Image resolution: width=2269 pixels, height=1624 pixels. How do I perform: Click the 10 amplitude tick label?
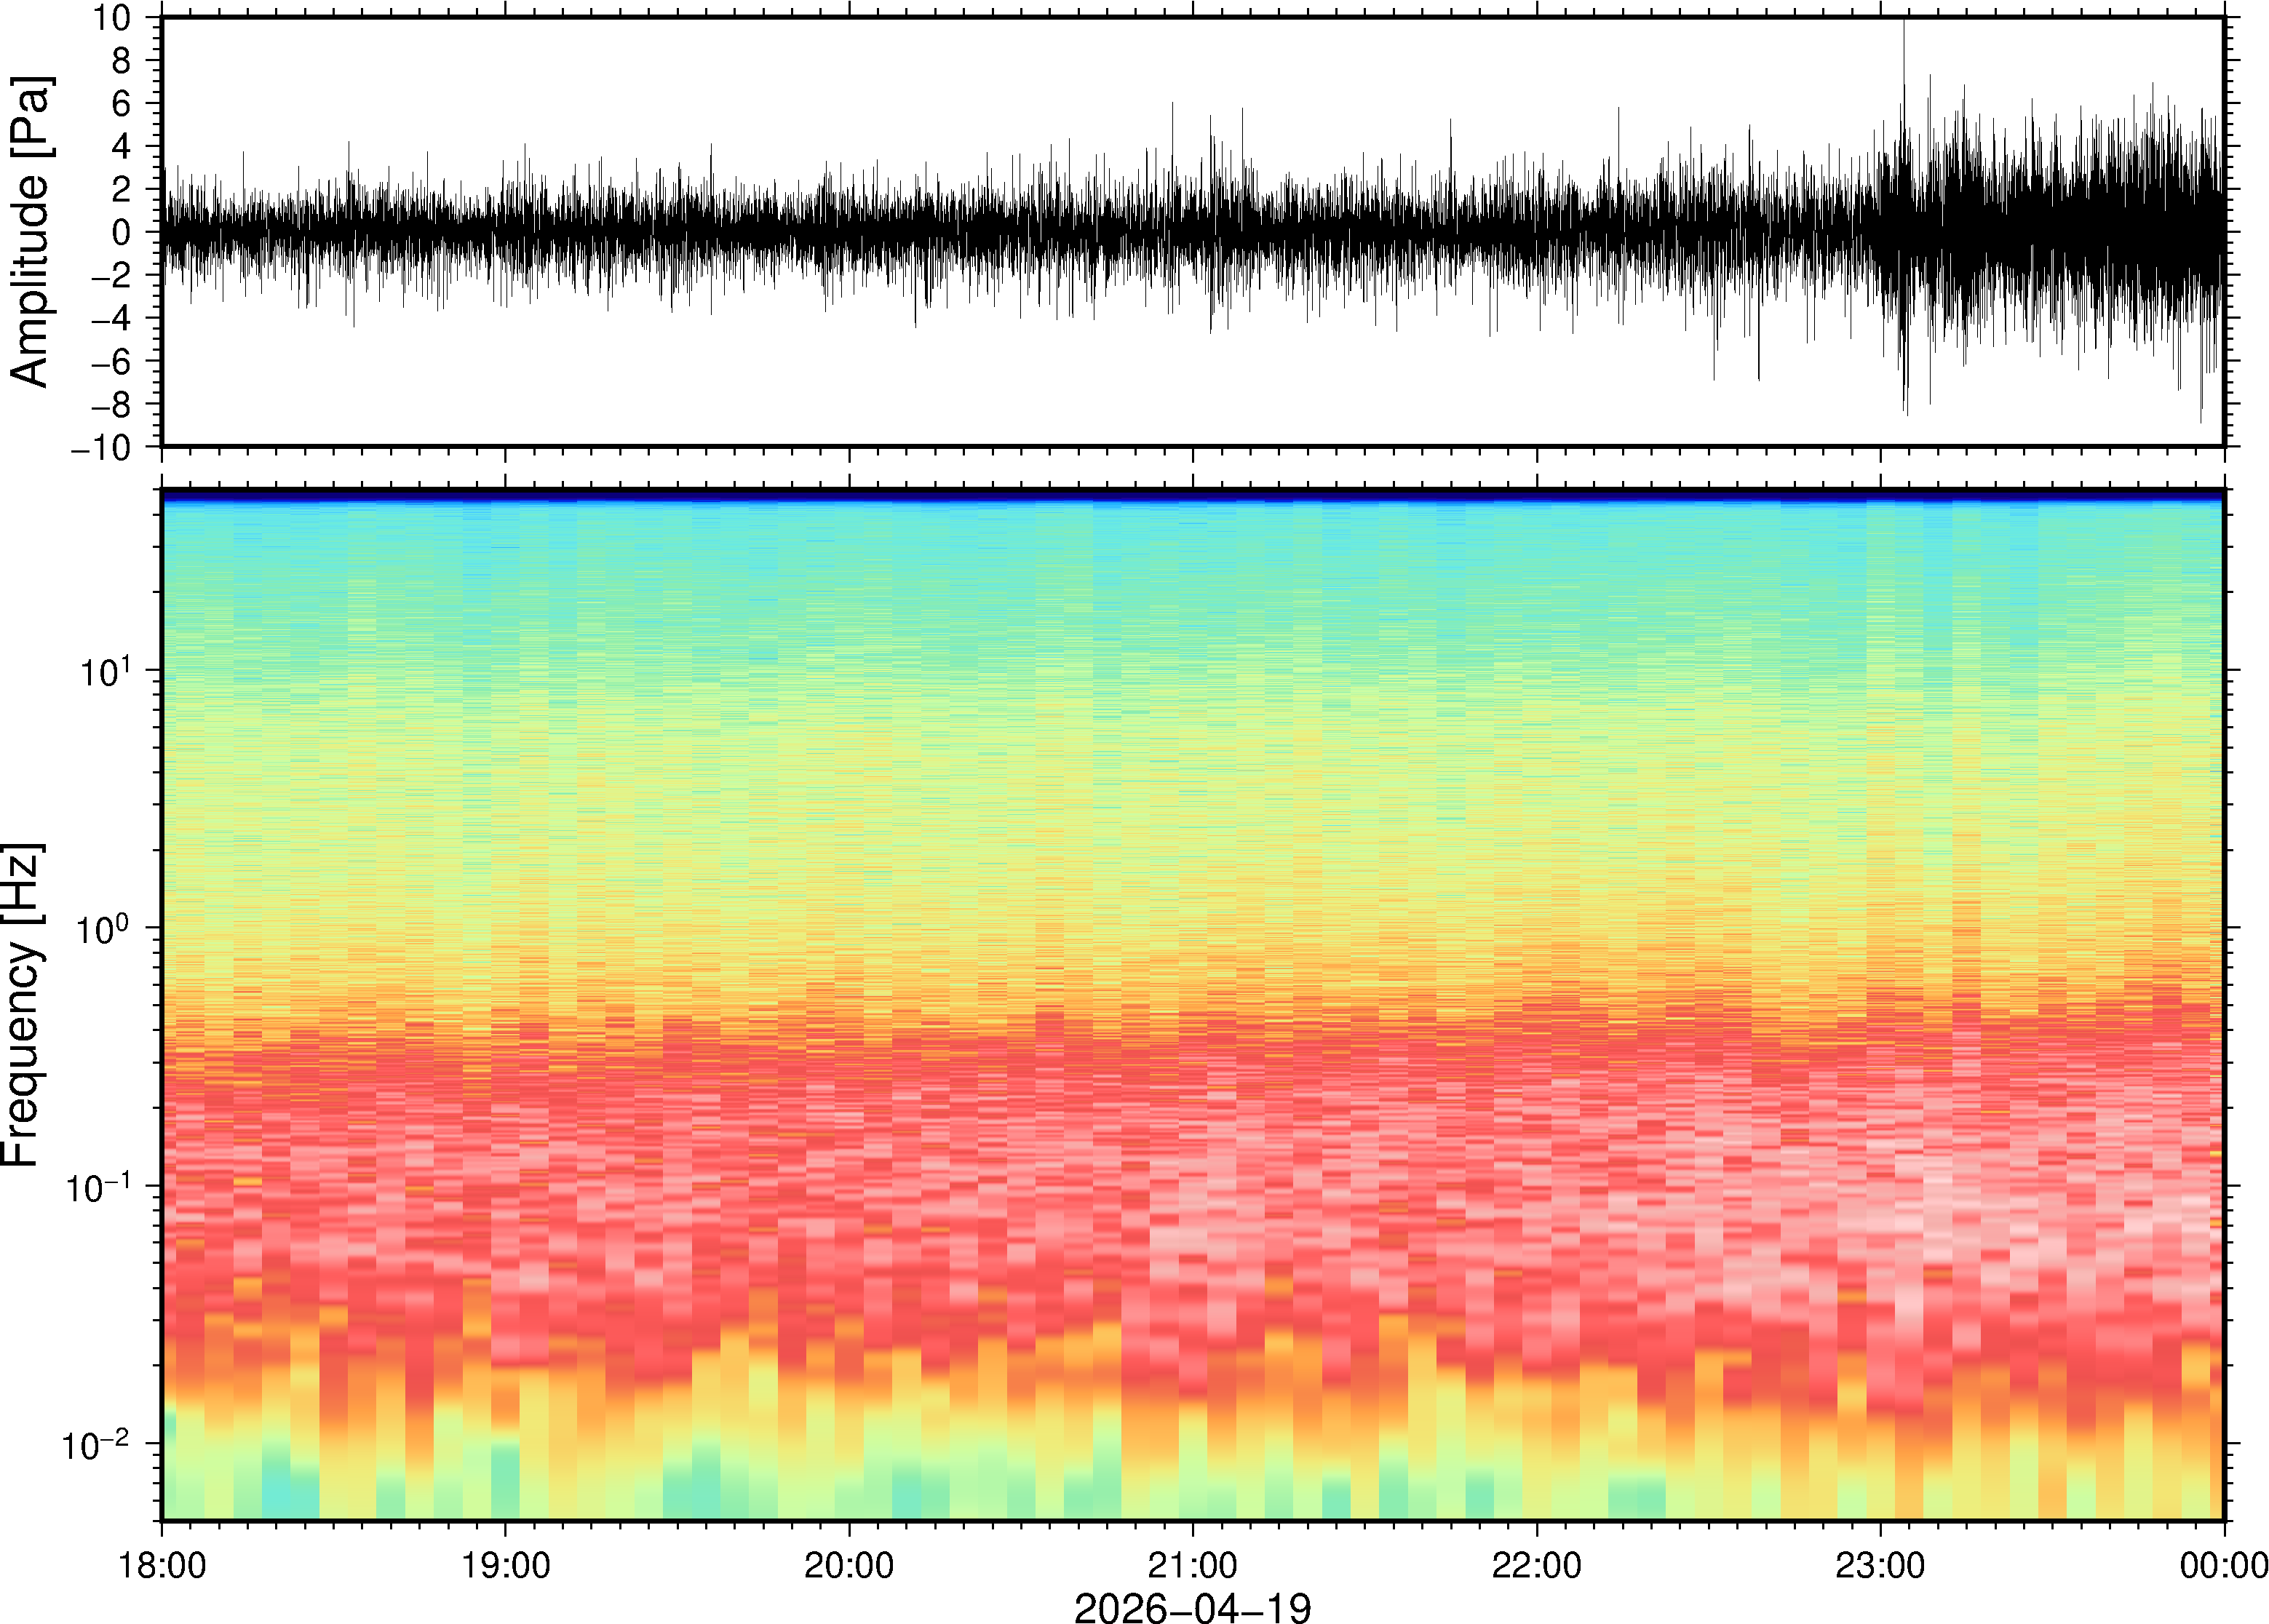[x=113, y=18]
